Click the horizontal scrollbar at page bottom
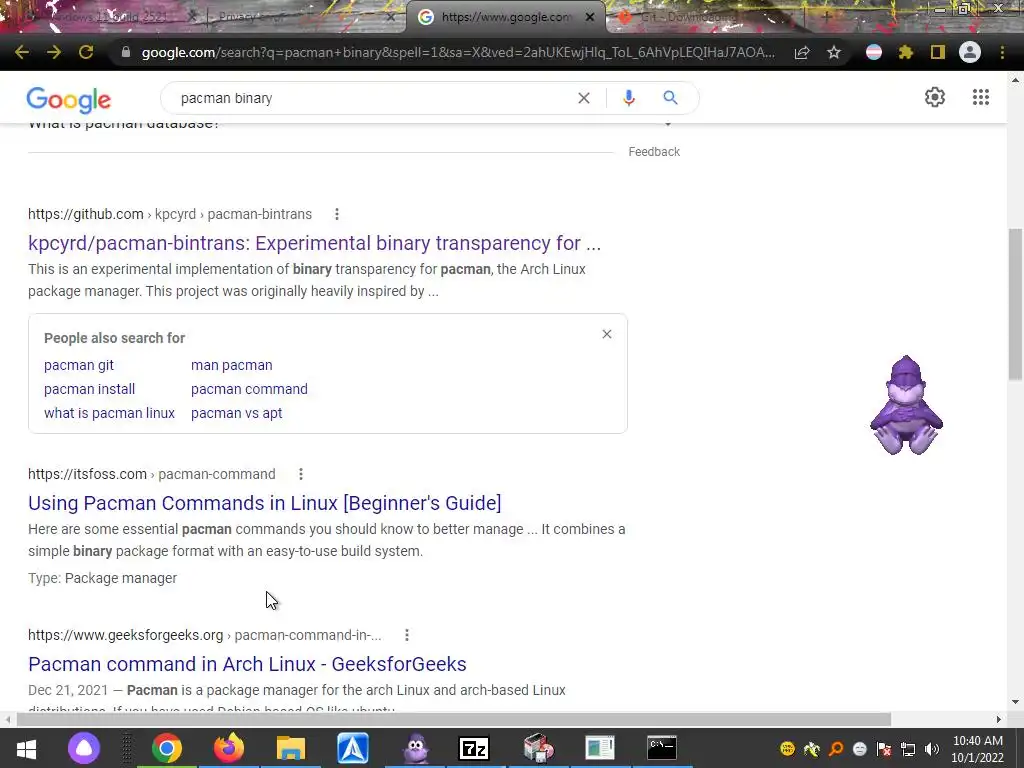 click(454, 719)
